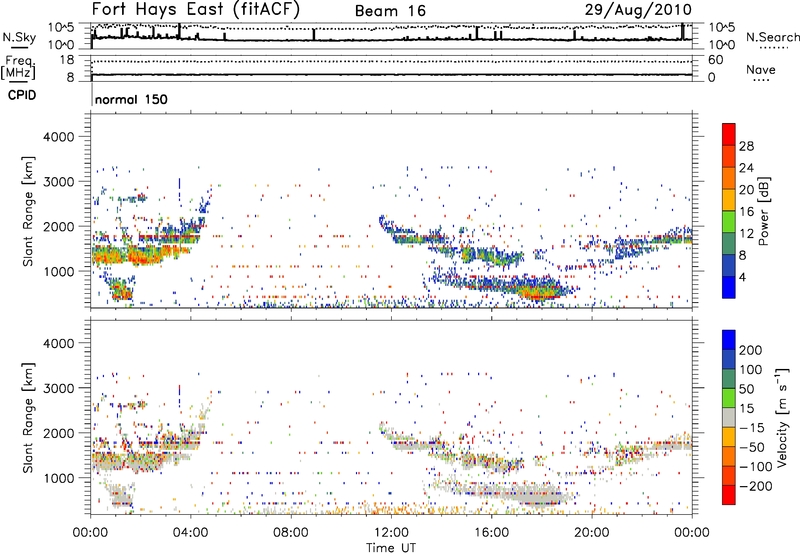Click the '12:00' time axis label
800x554 pixels.
(x=391, y=533)
